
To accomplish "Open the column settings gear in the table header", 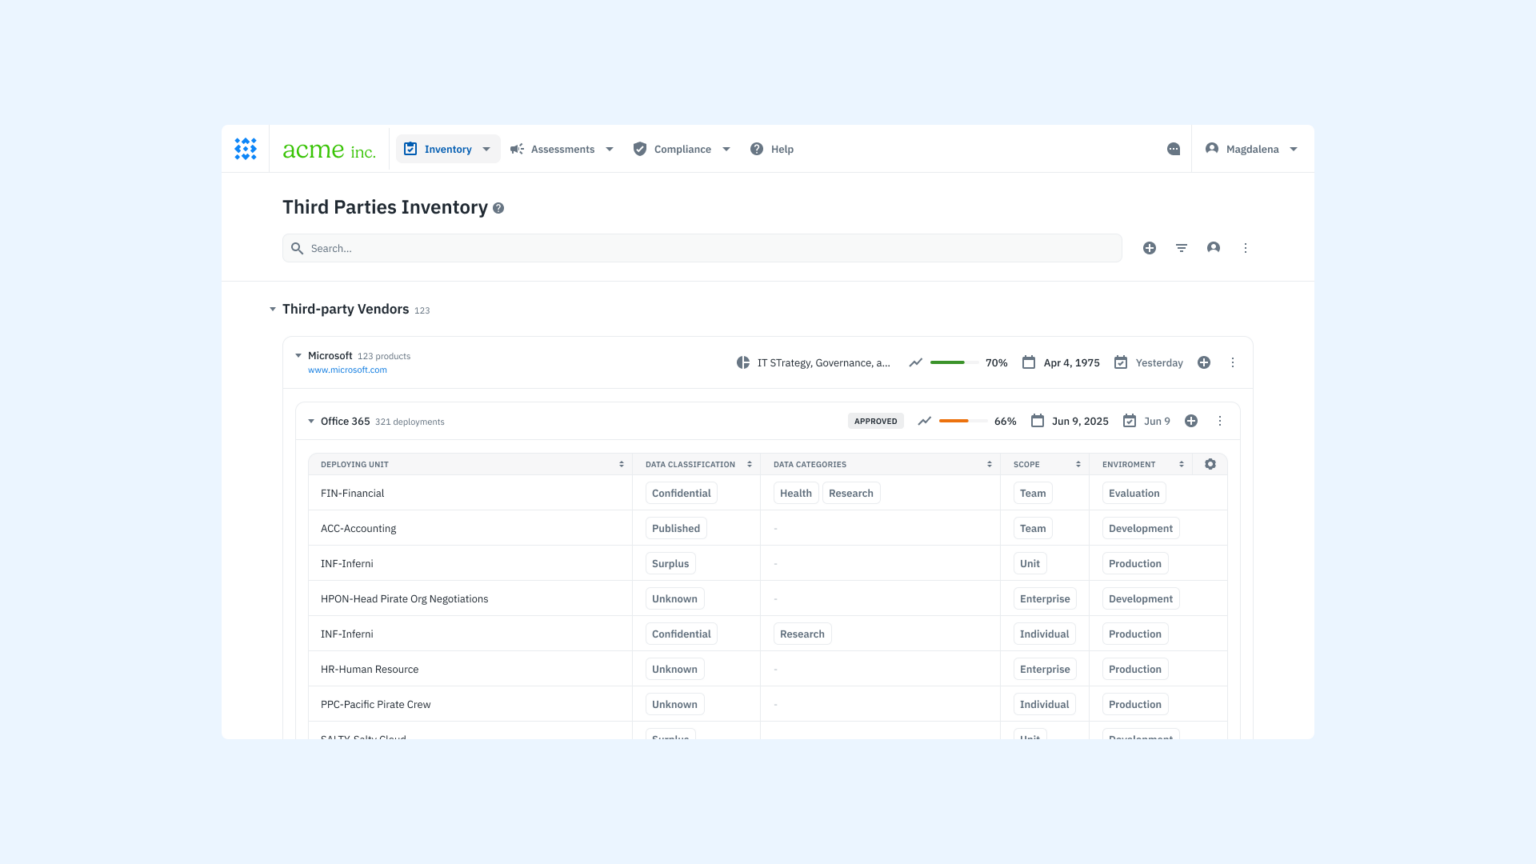I will [1210, 464].
